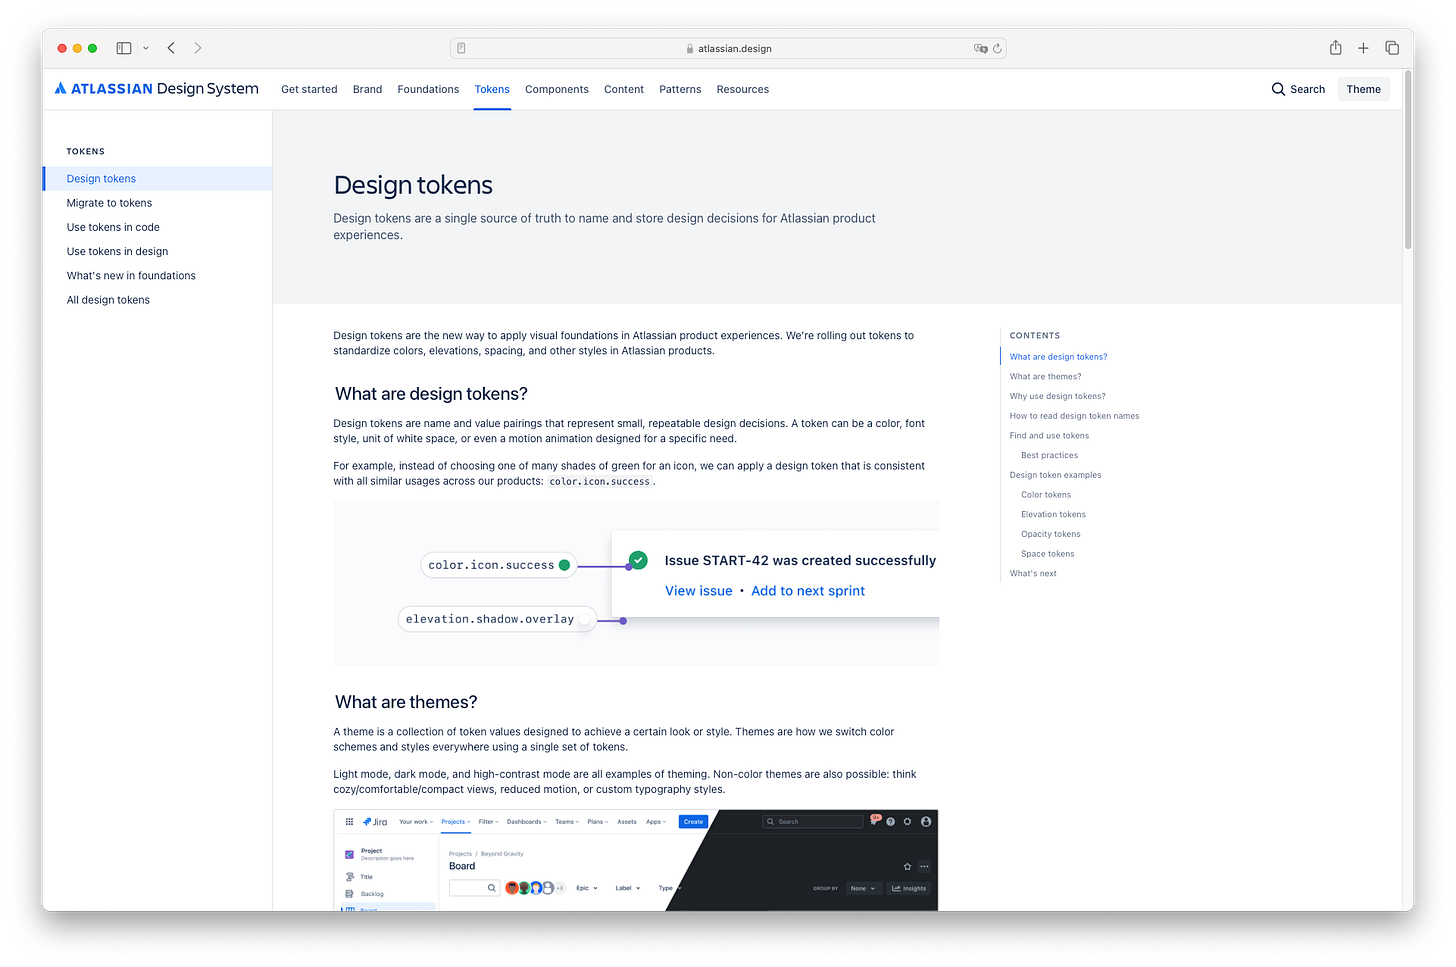
Task: Open All design tokens sidebar link
Action: tap(108, 300)
